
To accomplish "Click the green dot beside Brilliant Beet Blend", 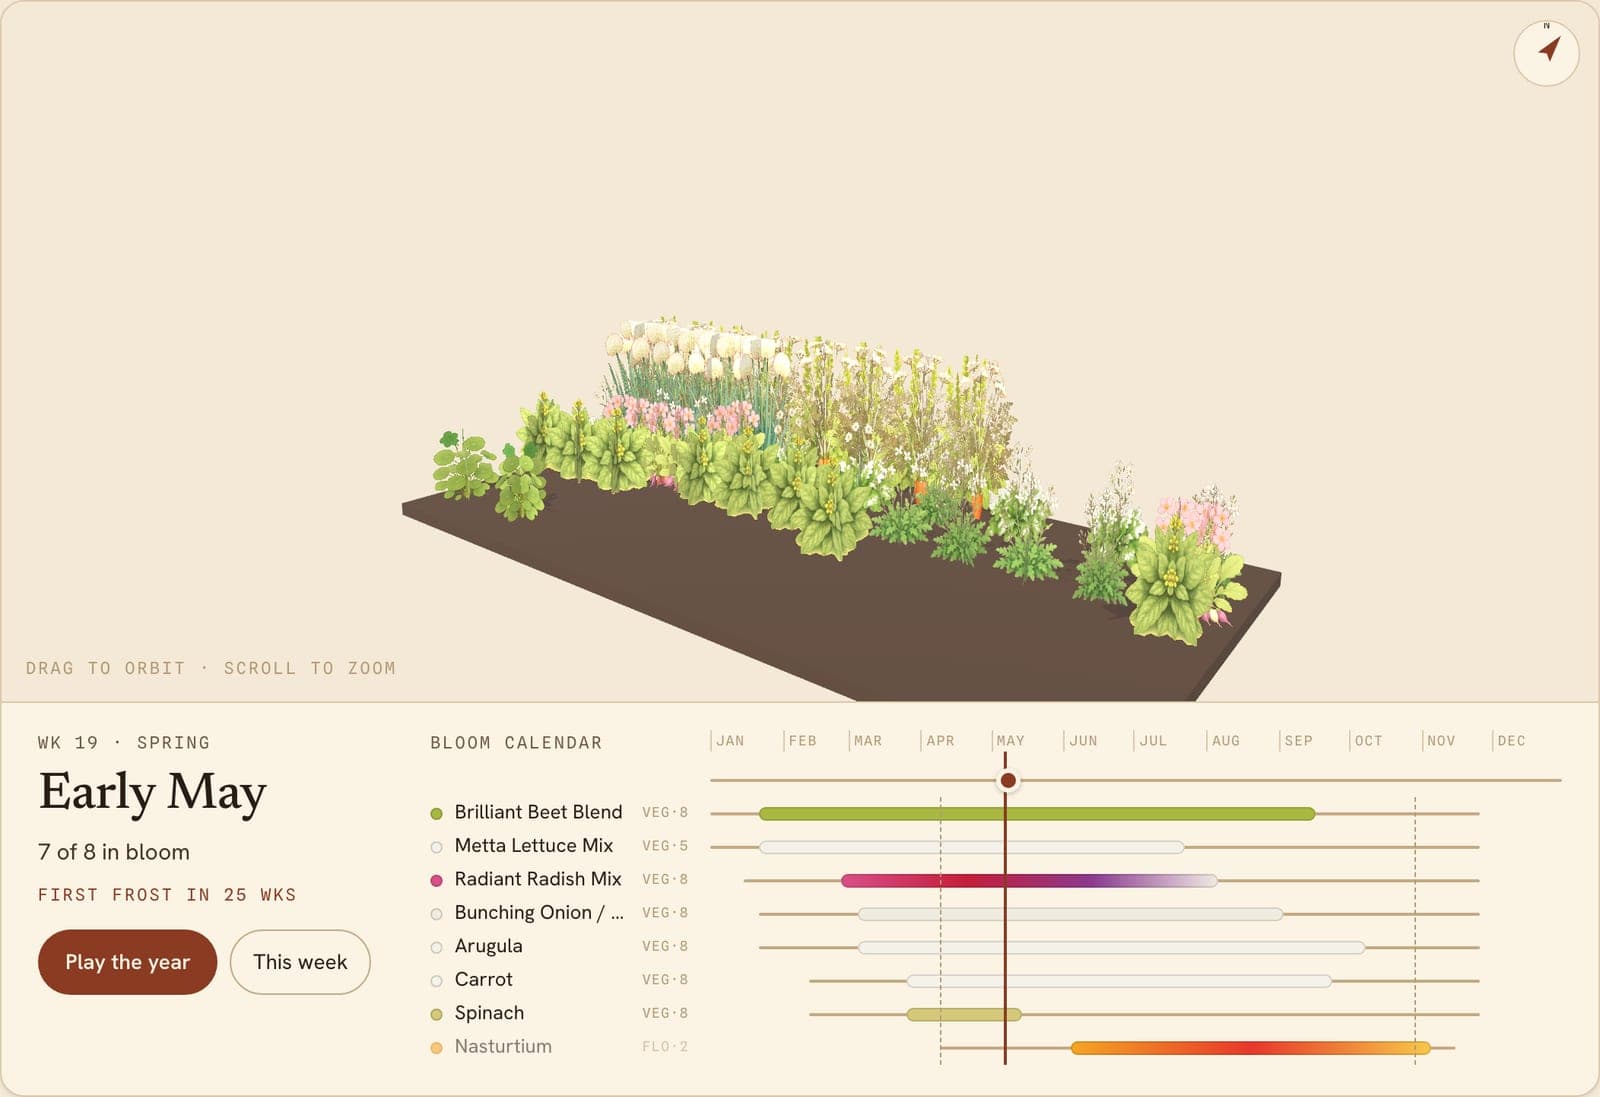I will 436,814.
